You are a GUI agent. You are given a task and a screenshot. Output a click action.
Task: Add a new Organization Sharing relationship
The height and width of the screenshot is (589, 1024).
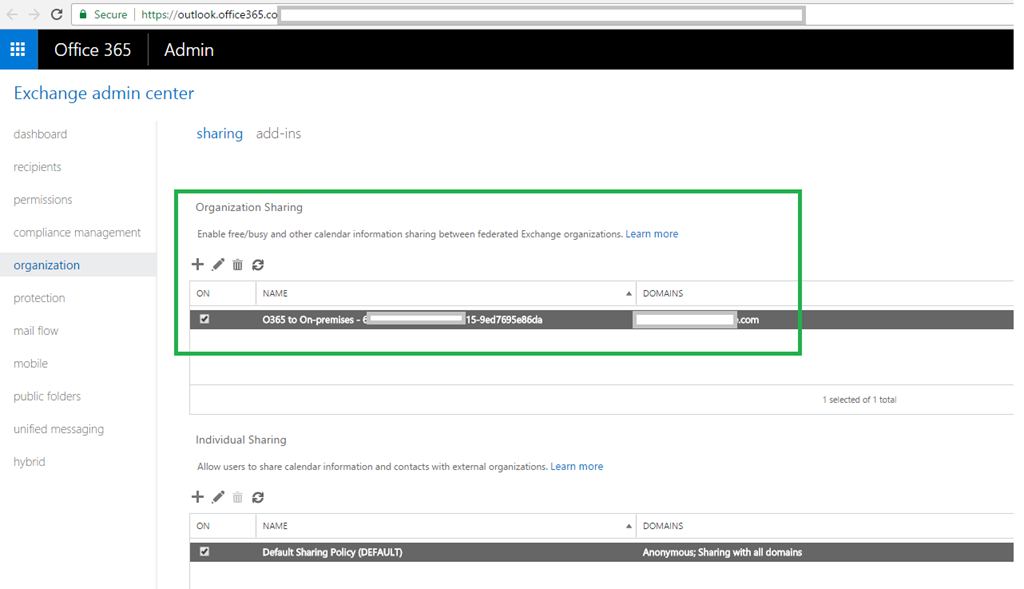coord(197,264)
